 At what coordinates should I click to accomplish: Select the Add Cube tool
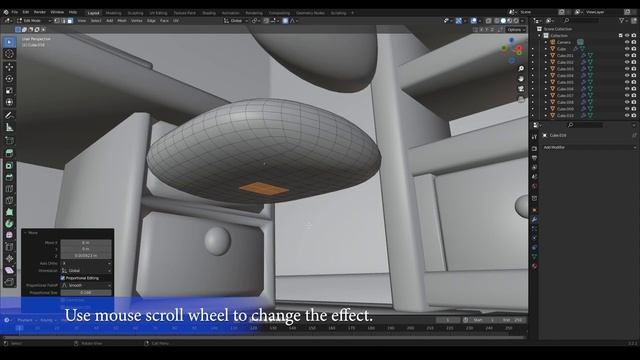9,141
